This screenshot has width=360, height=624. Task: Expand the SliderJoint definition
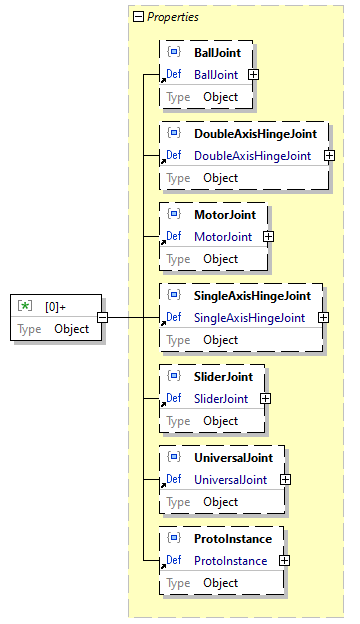coord(265,398)
